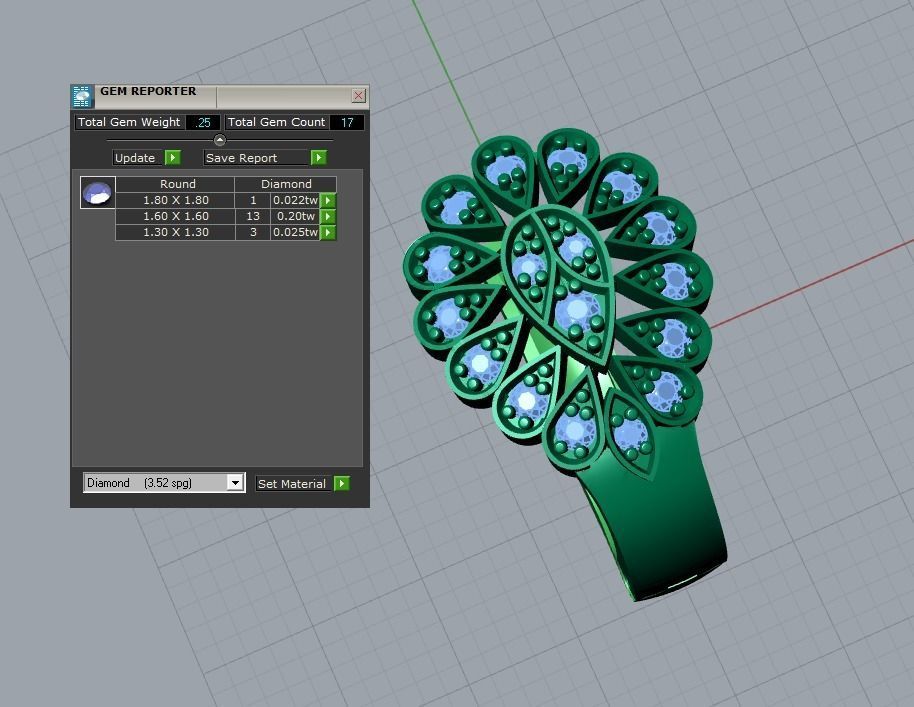Screen dimensions: 914x707
Task: Click green arrow for 0.025tw row
Action: point(328,233)
